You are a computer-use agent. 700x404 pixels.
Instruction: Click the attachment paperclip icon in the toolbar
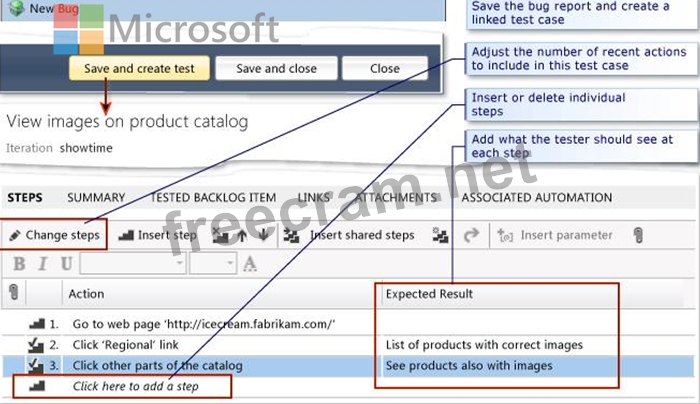coord(638,235)
